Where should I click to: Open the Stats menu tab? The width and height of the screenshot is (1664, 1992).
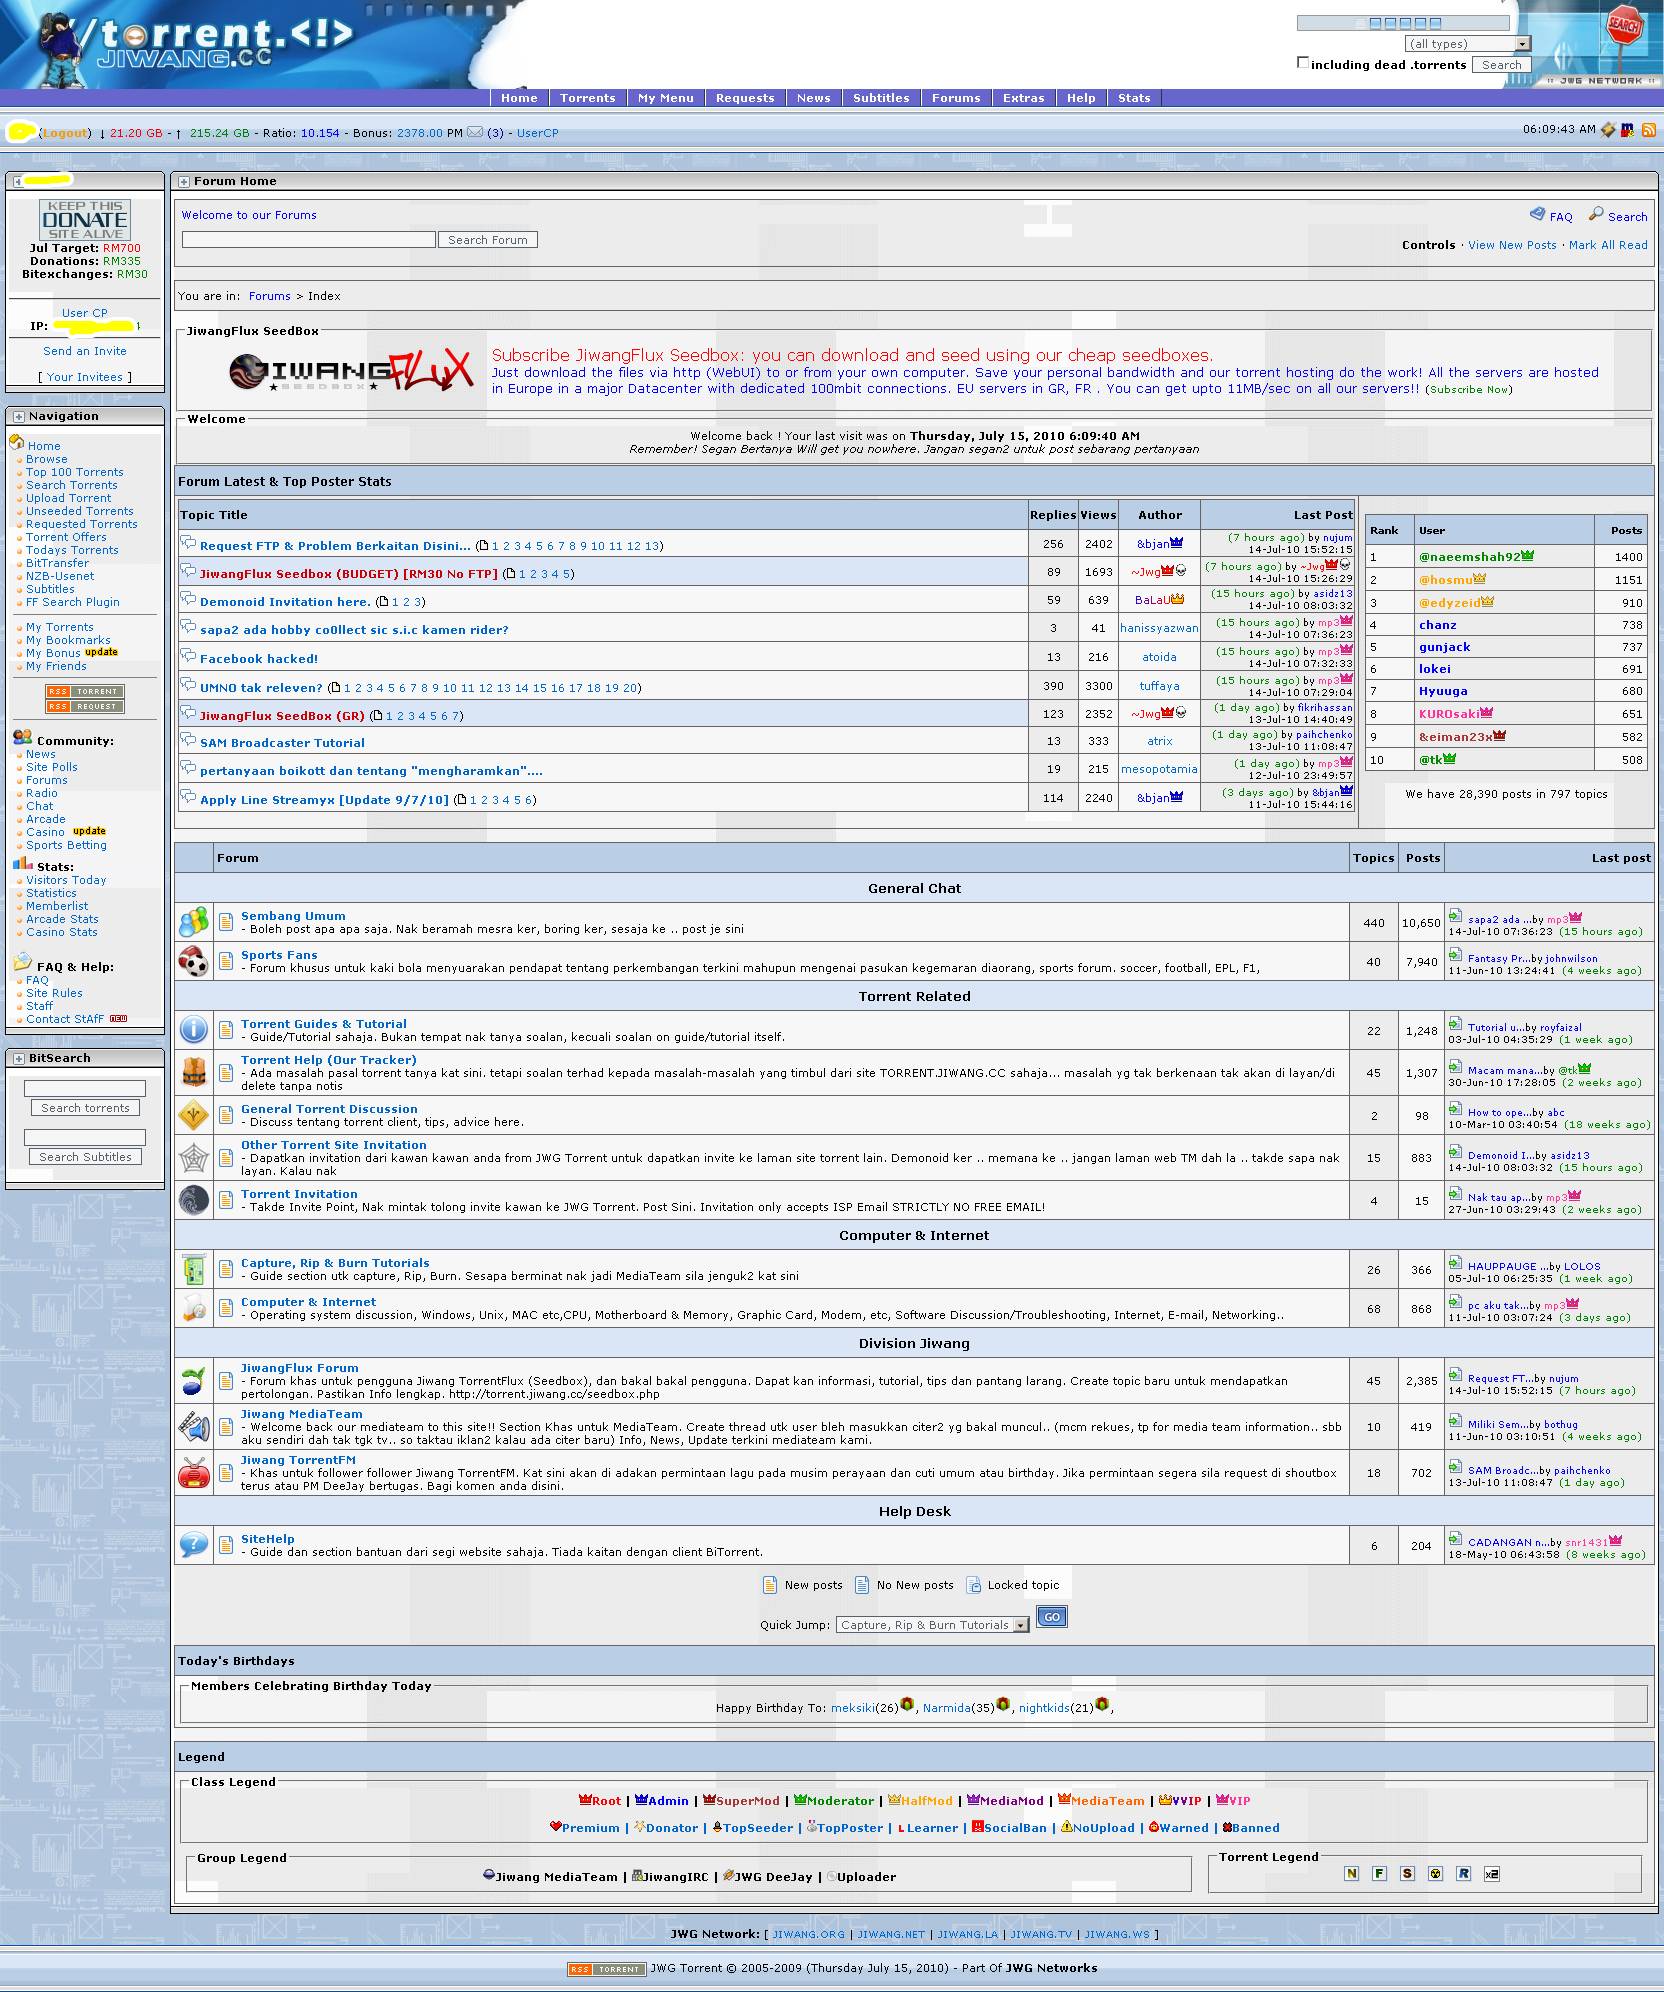pos(1134,98)
